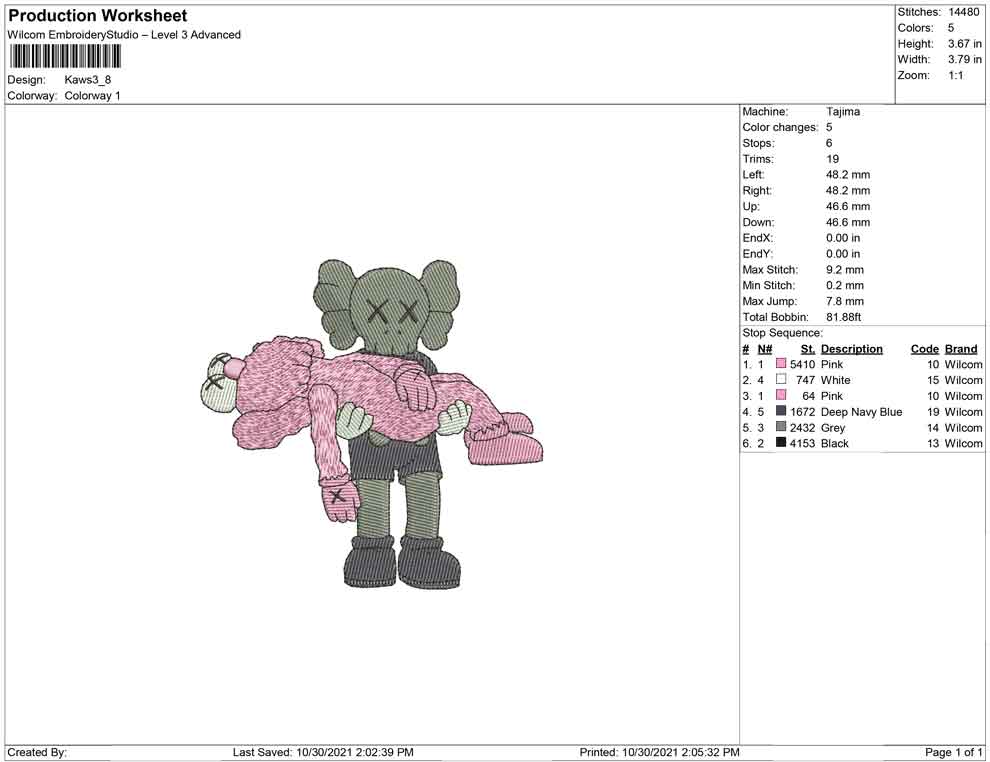This screenshot has width=990, height=762.
Task: Click the design name Kaws3_8
Action: pos(88,80)
